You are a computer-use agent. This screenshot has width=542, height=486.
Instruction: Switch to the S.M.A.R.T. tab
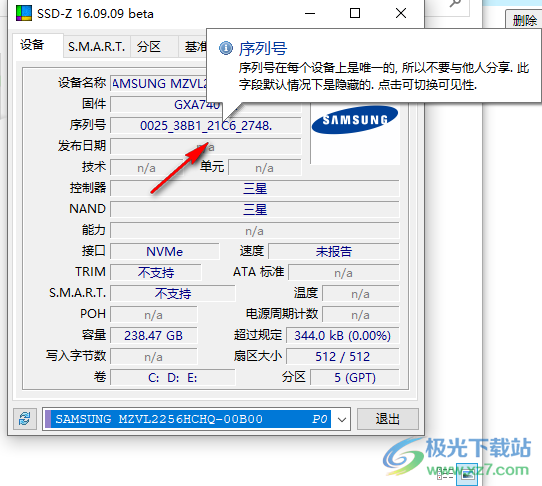tap(96, 46)
